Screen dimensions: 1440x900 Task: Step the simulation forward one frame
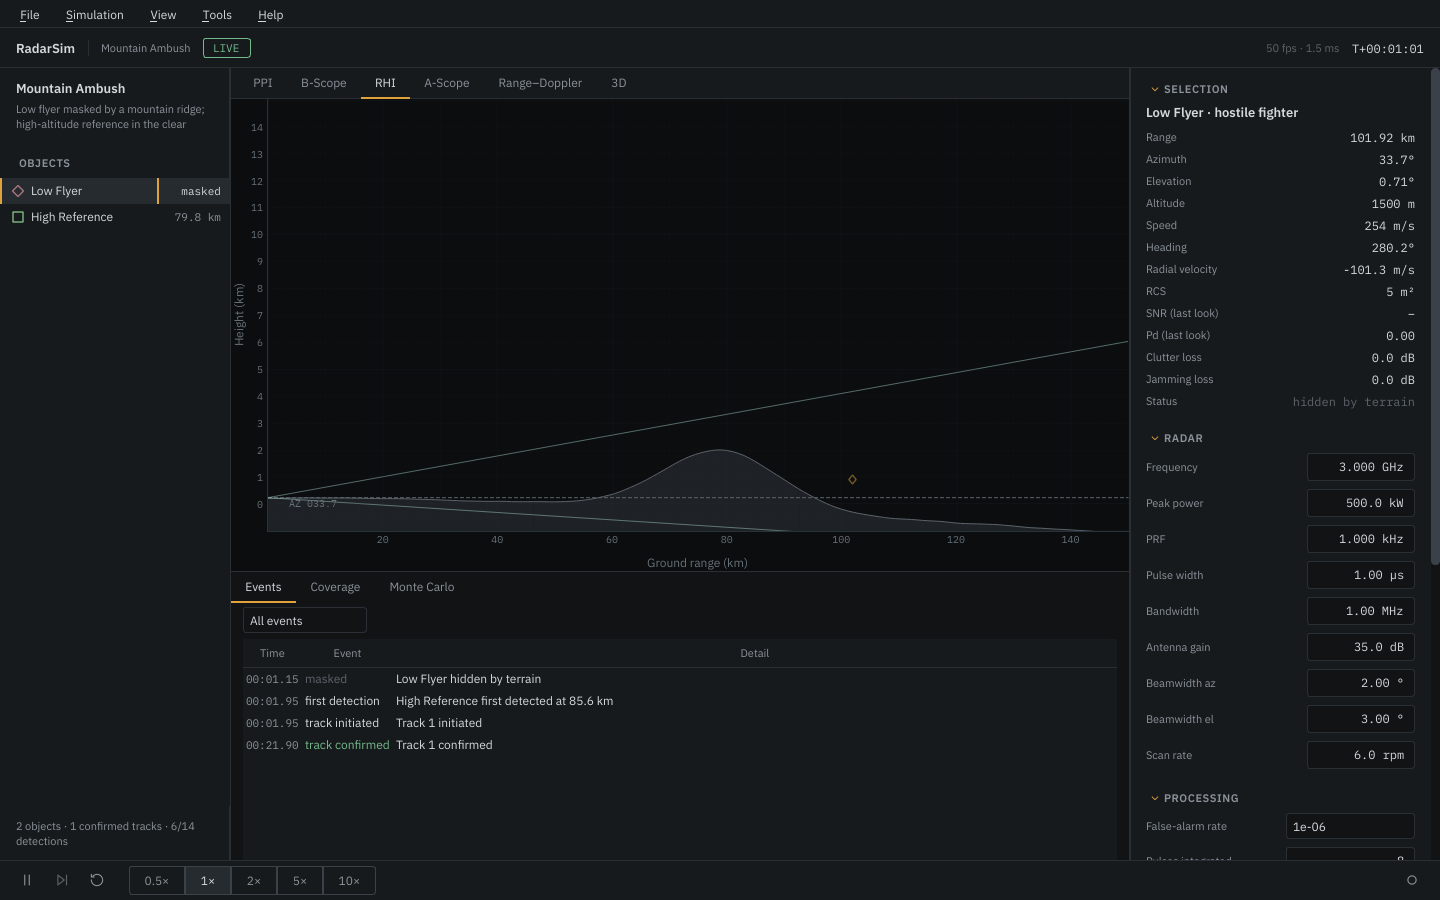[62, 880]
